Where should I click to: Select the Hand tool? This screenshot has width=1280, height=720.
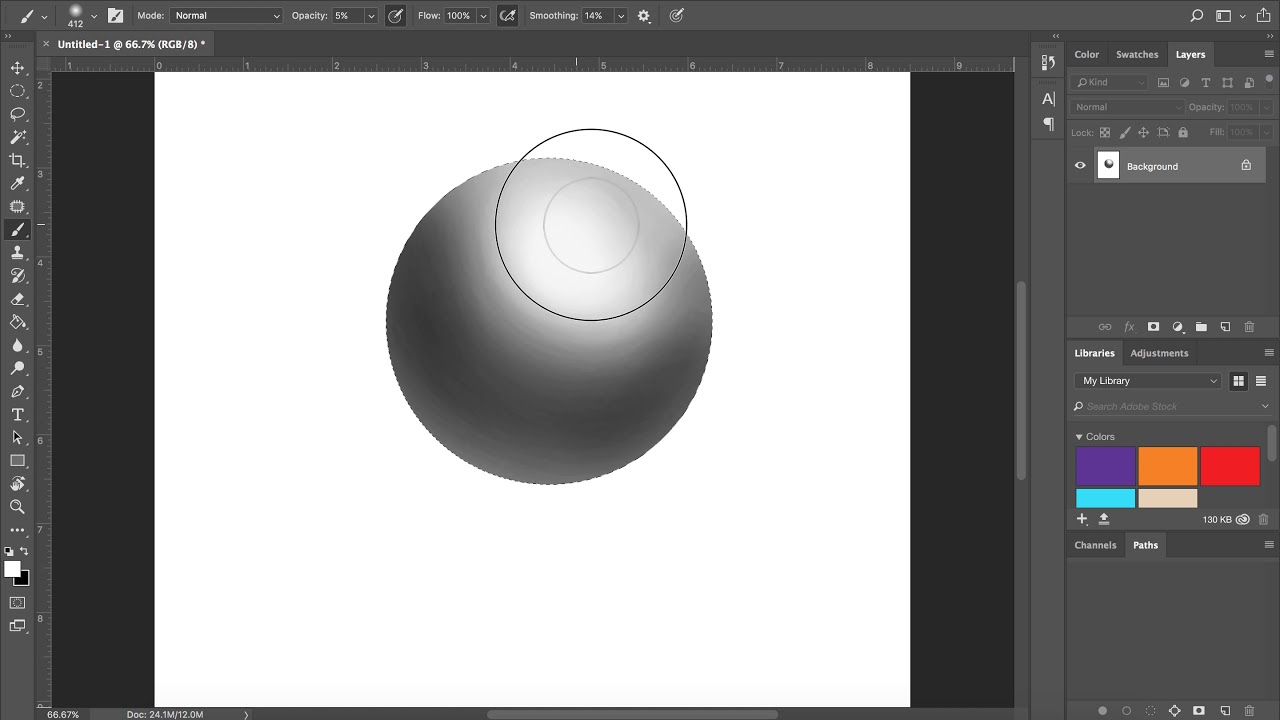coord(17,484)
